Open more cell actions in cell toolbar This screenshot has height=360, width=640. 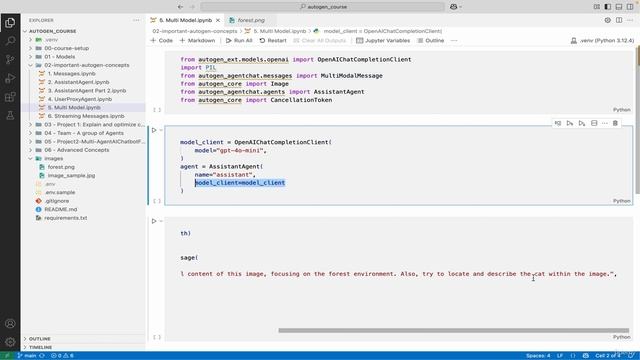(605, 123)
